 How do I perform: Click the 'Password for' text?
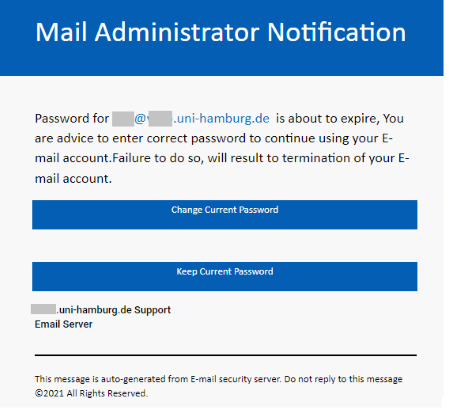pyautogui.click(x=72, y=119)
